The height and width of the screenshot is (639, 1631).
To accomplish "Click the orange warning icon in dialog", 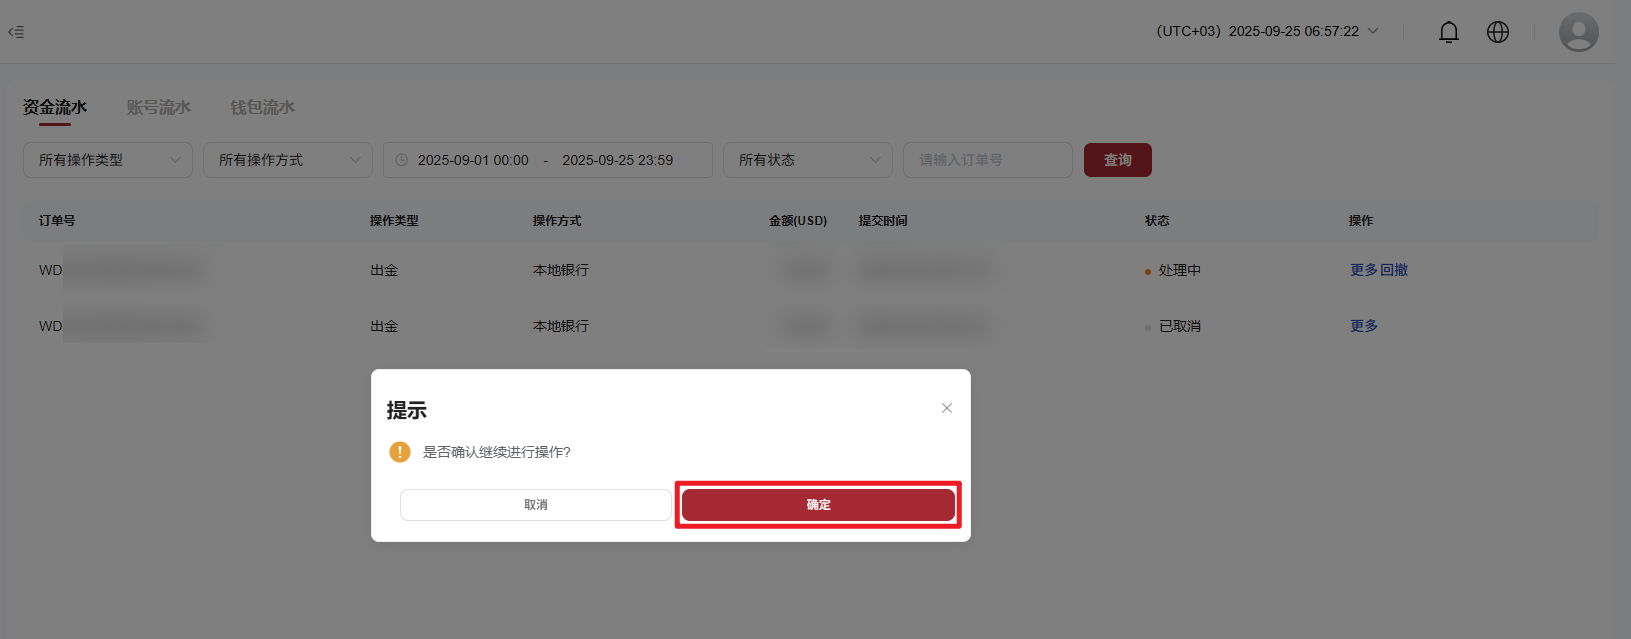I will tap(400, 452).
